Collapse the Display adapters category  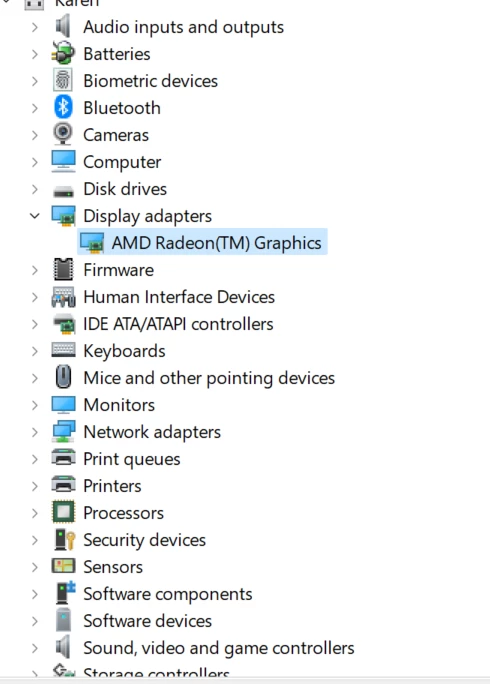pyautogui.click(x=35, y=215)
